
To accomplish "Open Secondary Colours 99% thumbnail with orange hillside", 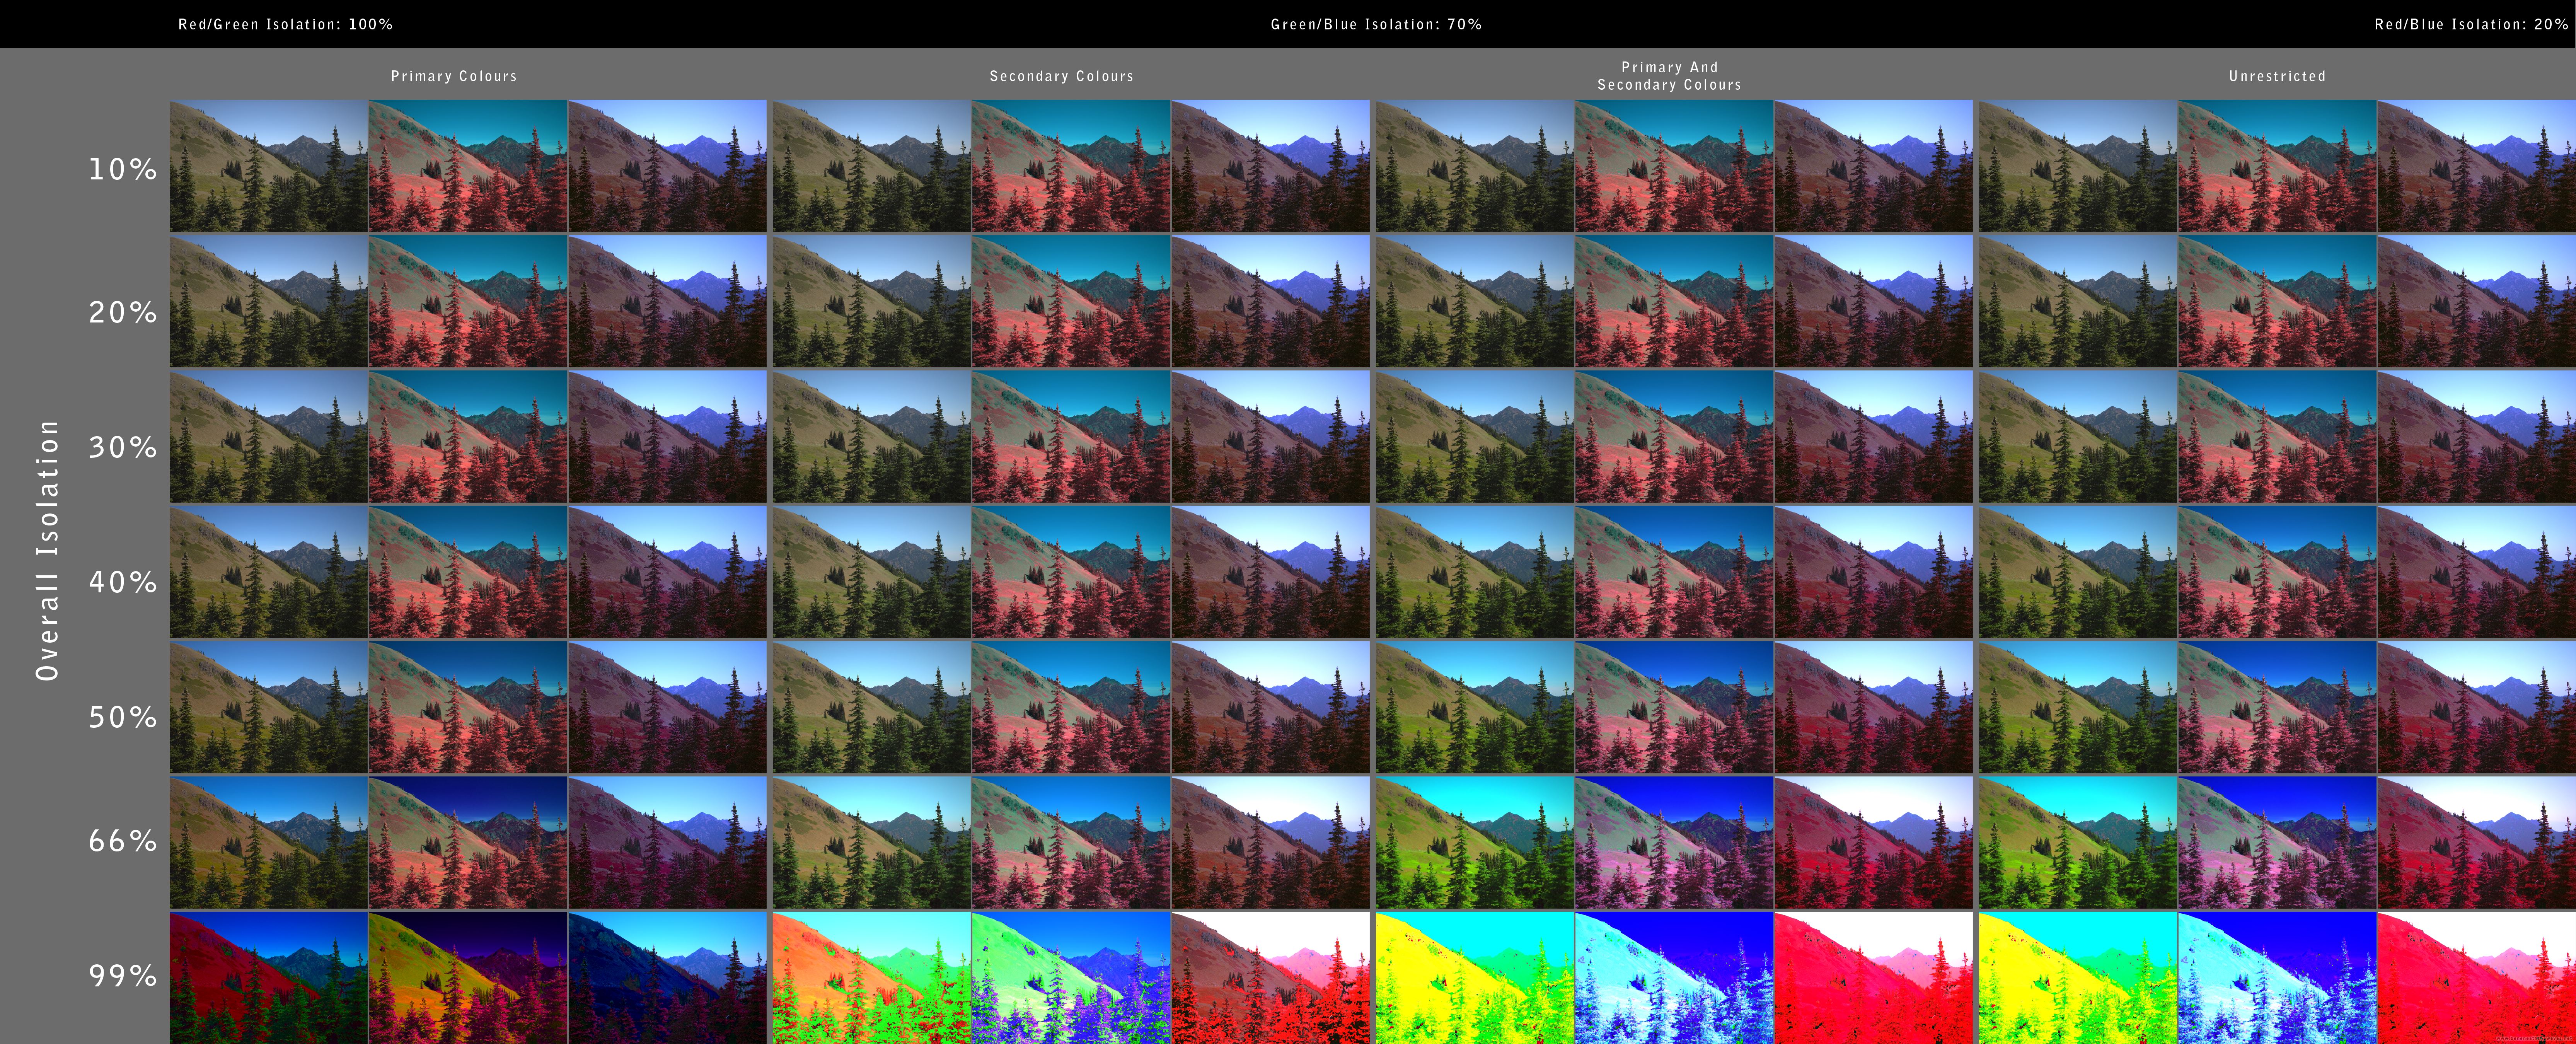I will click(x=871, y=977).
